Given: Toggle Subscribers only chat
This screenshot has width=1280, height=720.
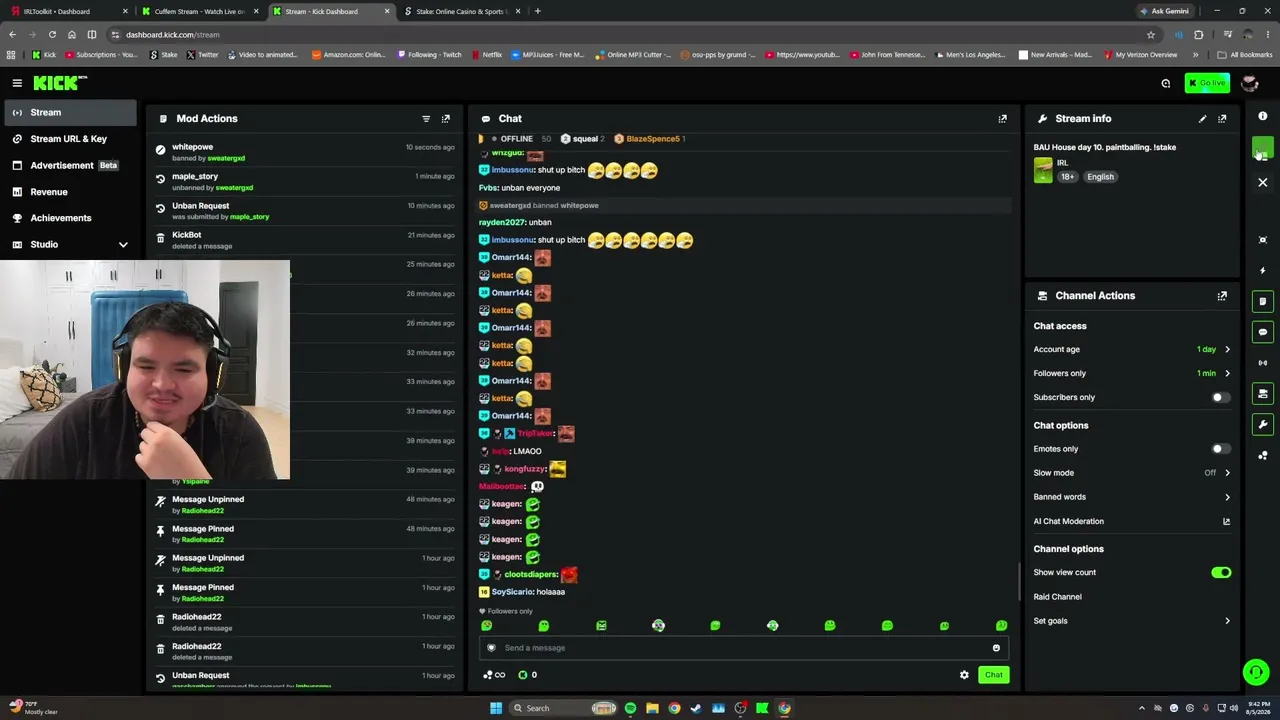Looking at the screenshot, I should tap(1221, 397).
